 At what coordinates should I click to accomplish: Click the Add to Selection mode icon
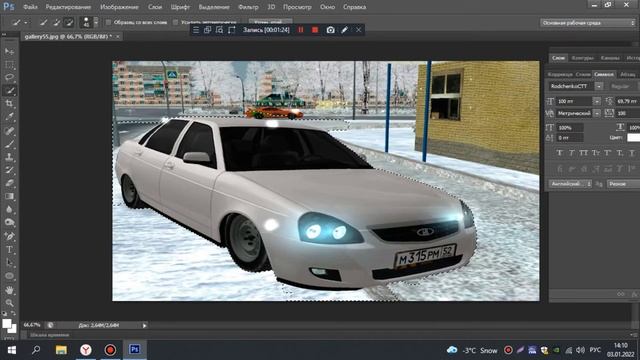coord(56,22)
